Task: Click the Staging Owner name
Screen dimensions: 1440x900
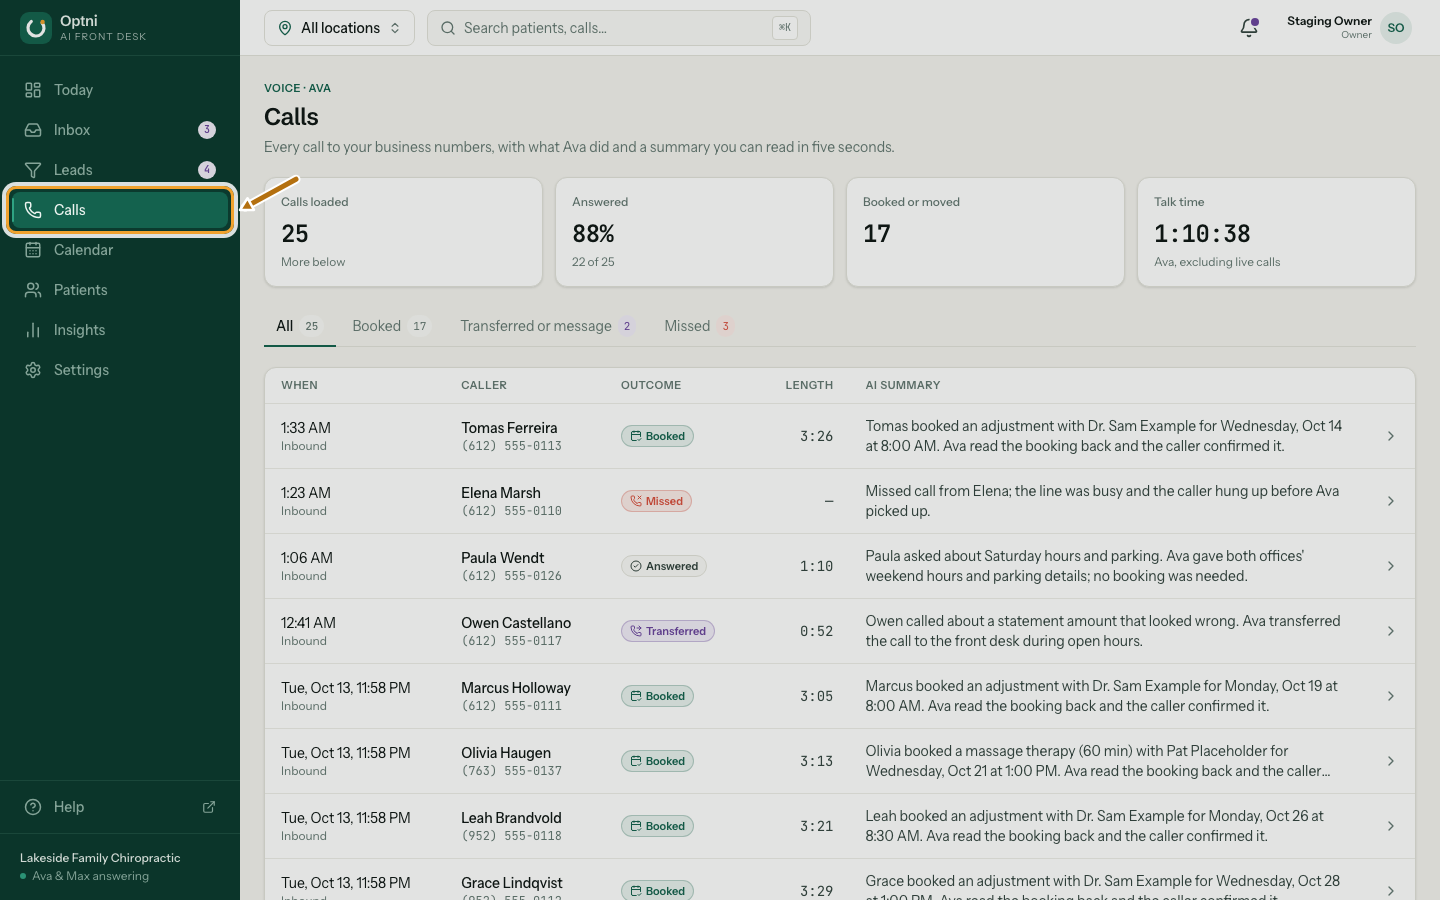Action: [x=1329, y=21]
